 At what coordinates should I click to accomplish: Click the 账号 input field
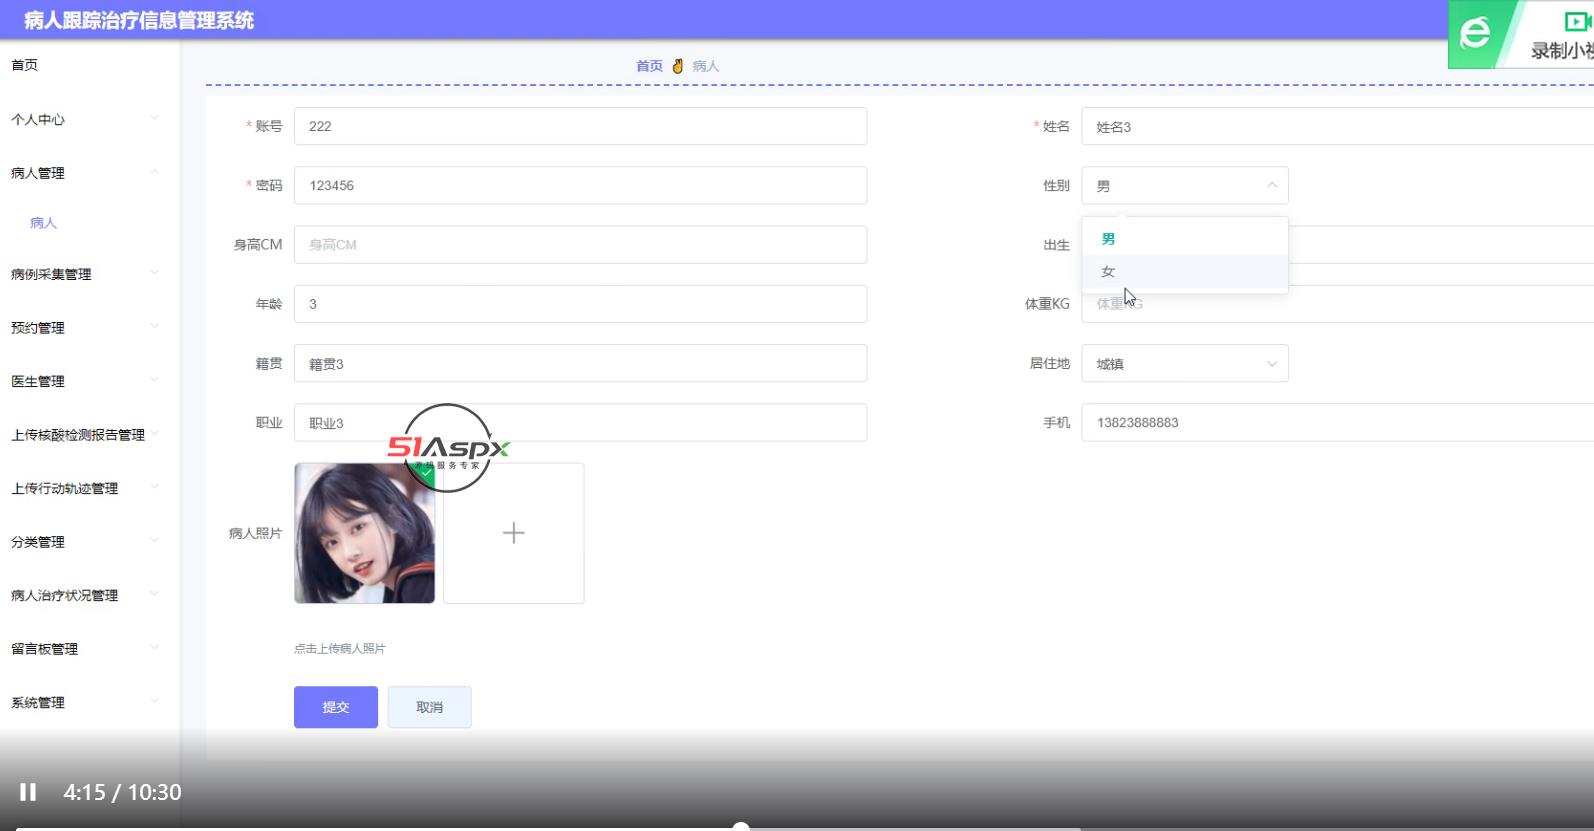[x=580, y=126]
